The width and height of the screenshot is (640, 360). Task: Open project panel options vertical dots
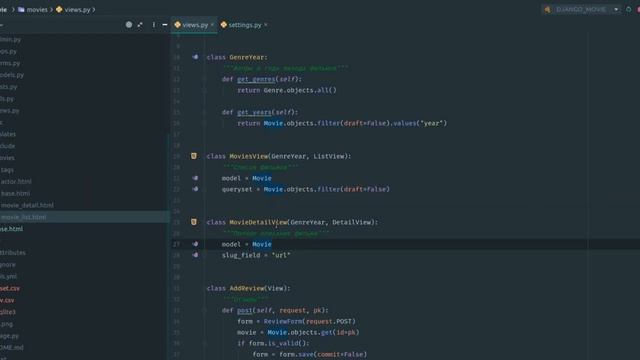coord(154,25)
